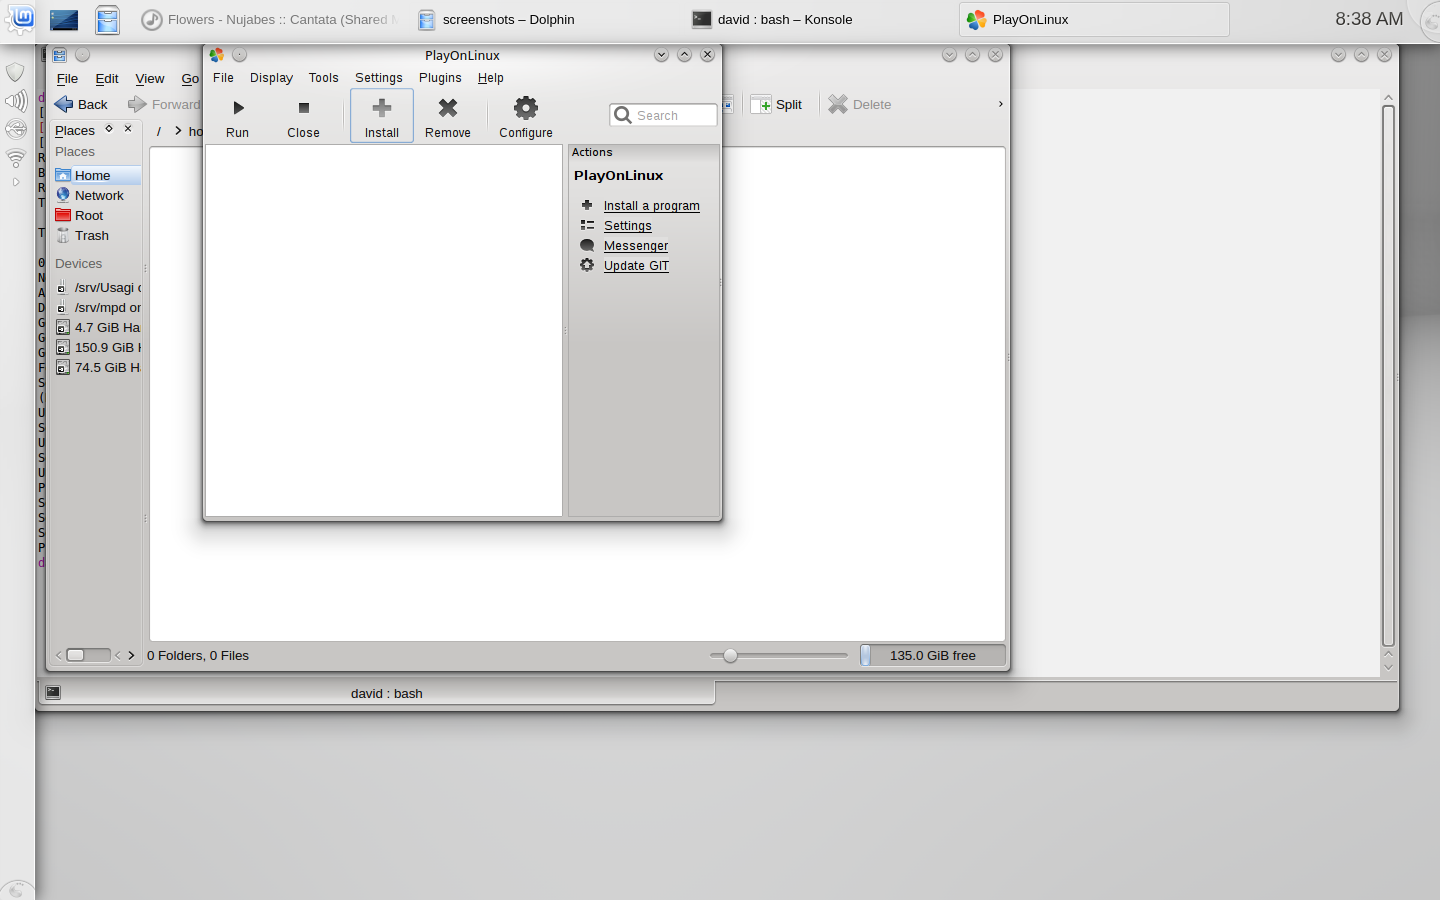Click the file manager launcher in the panel
The width and height of the screenshot is (1440, 900).
108,19
